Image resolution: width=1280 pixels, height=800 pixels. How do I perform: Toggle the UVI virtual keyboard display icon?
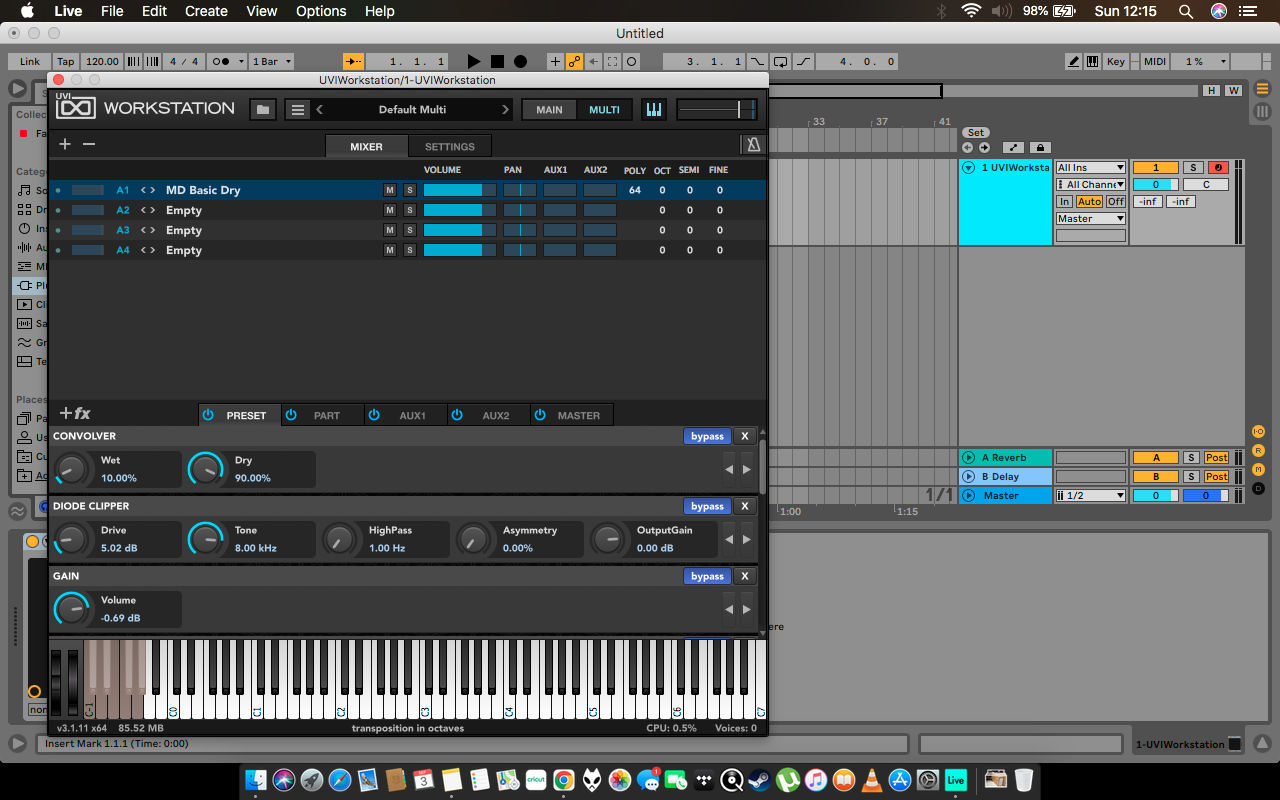click(x=654, y=109)
